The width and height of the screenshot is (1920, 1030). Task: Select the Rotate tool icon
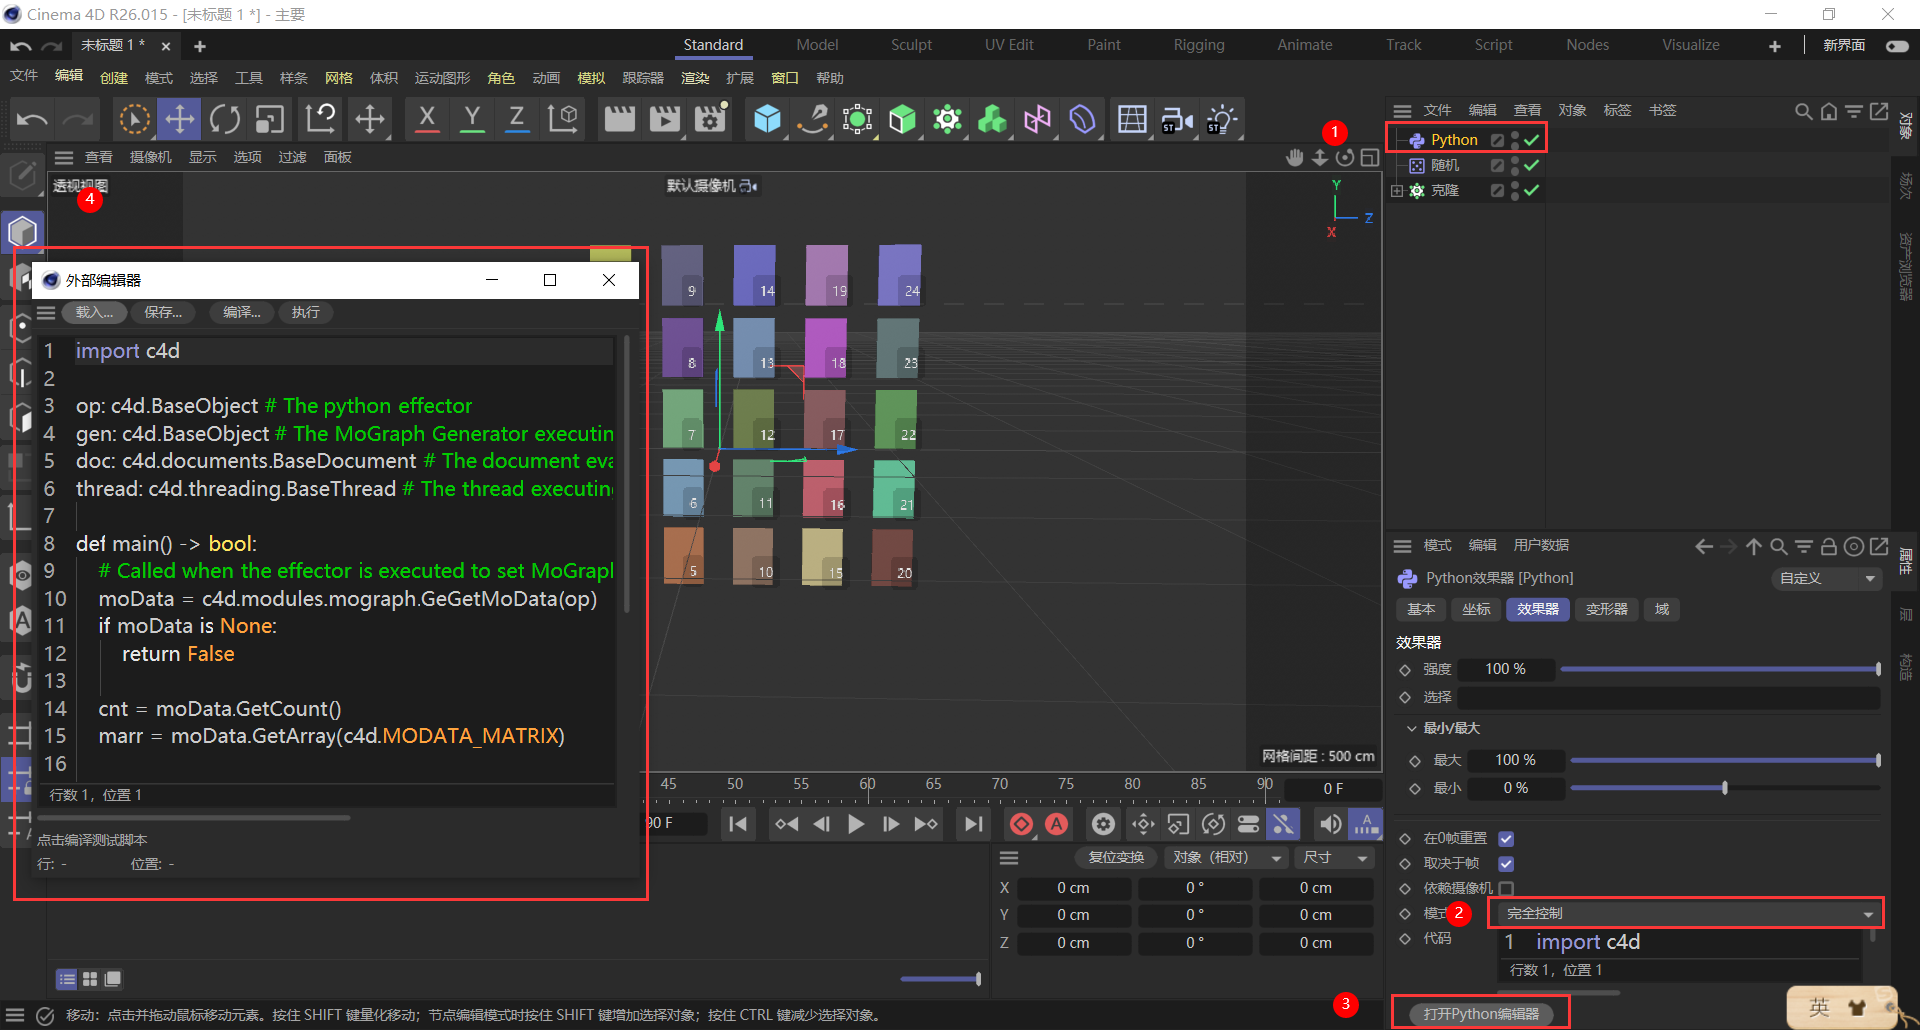click(225, 119)
